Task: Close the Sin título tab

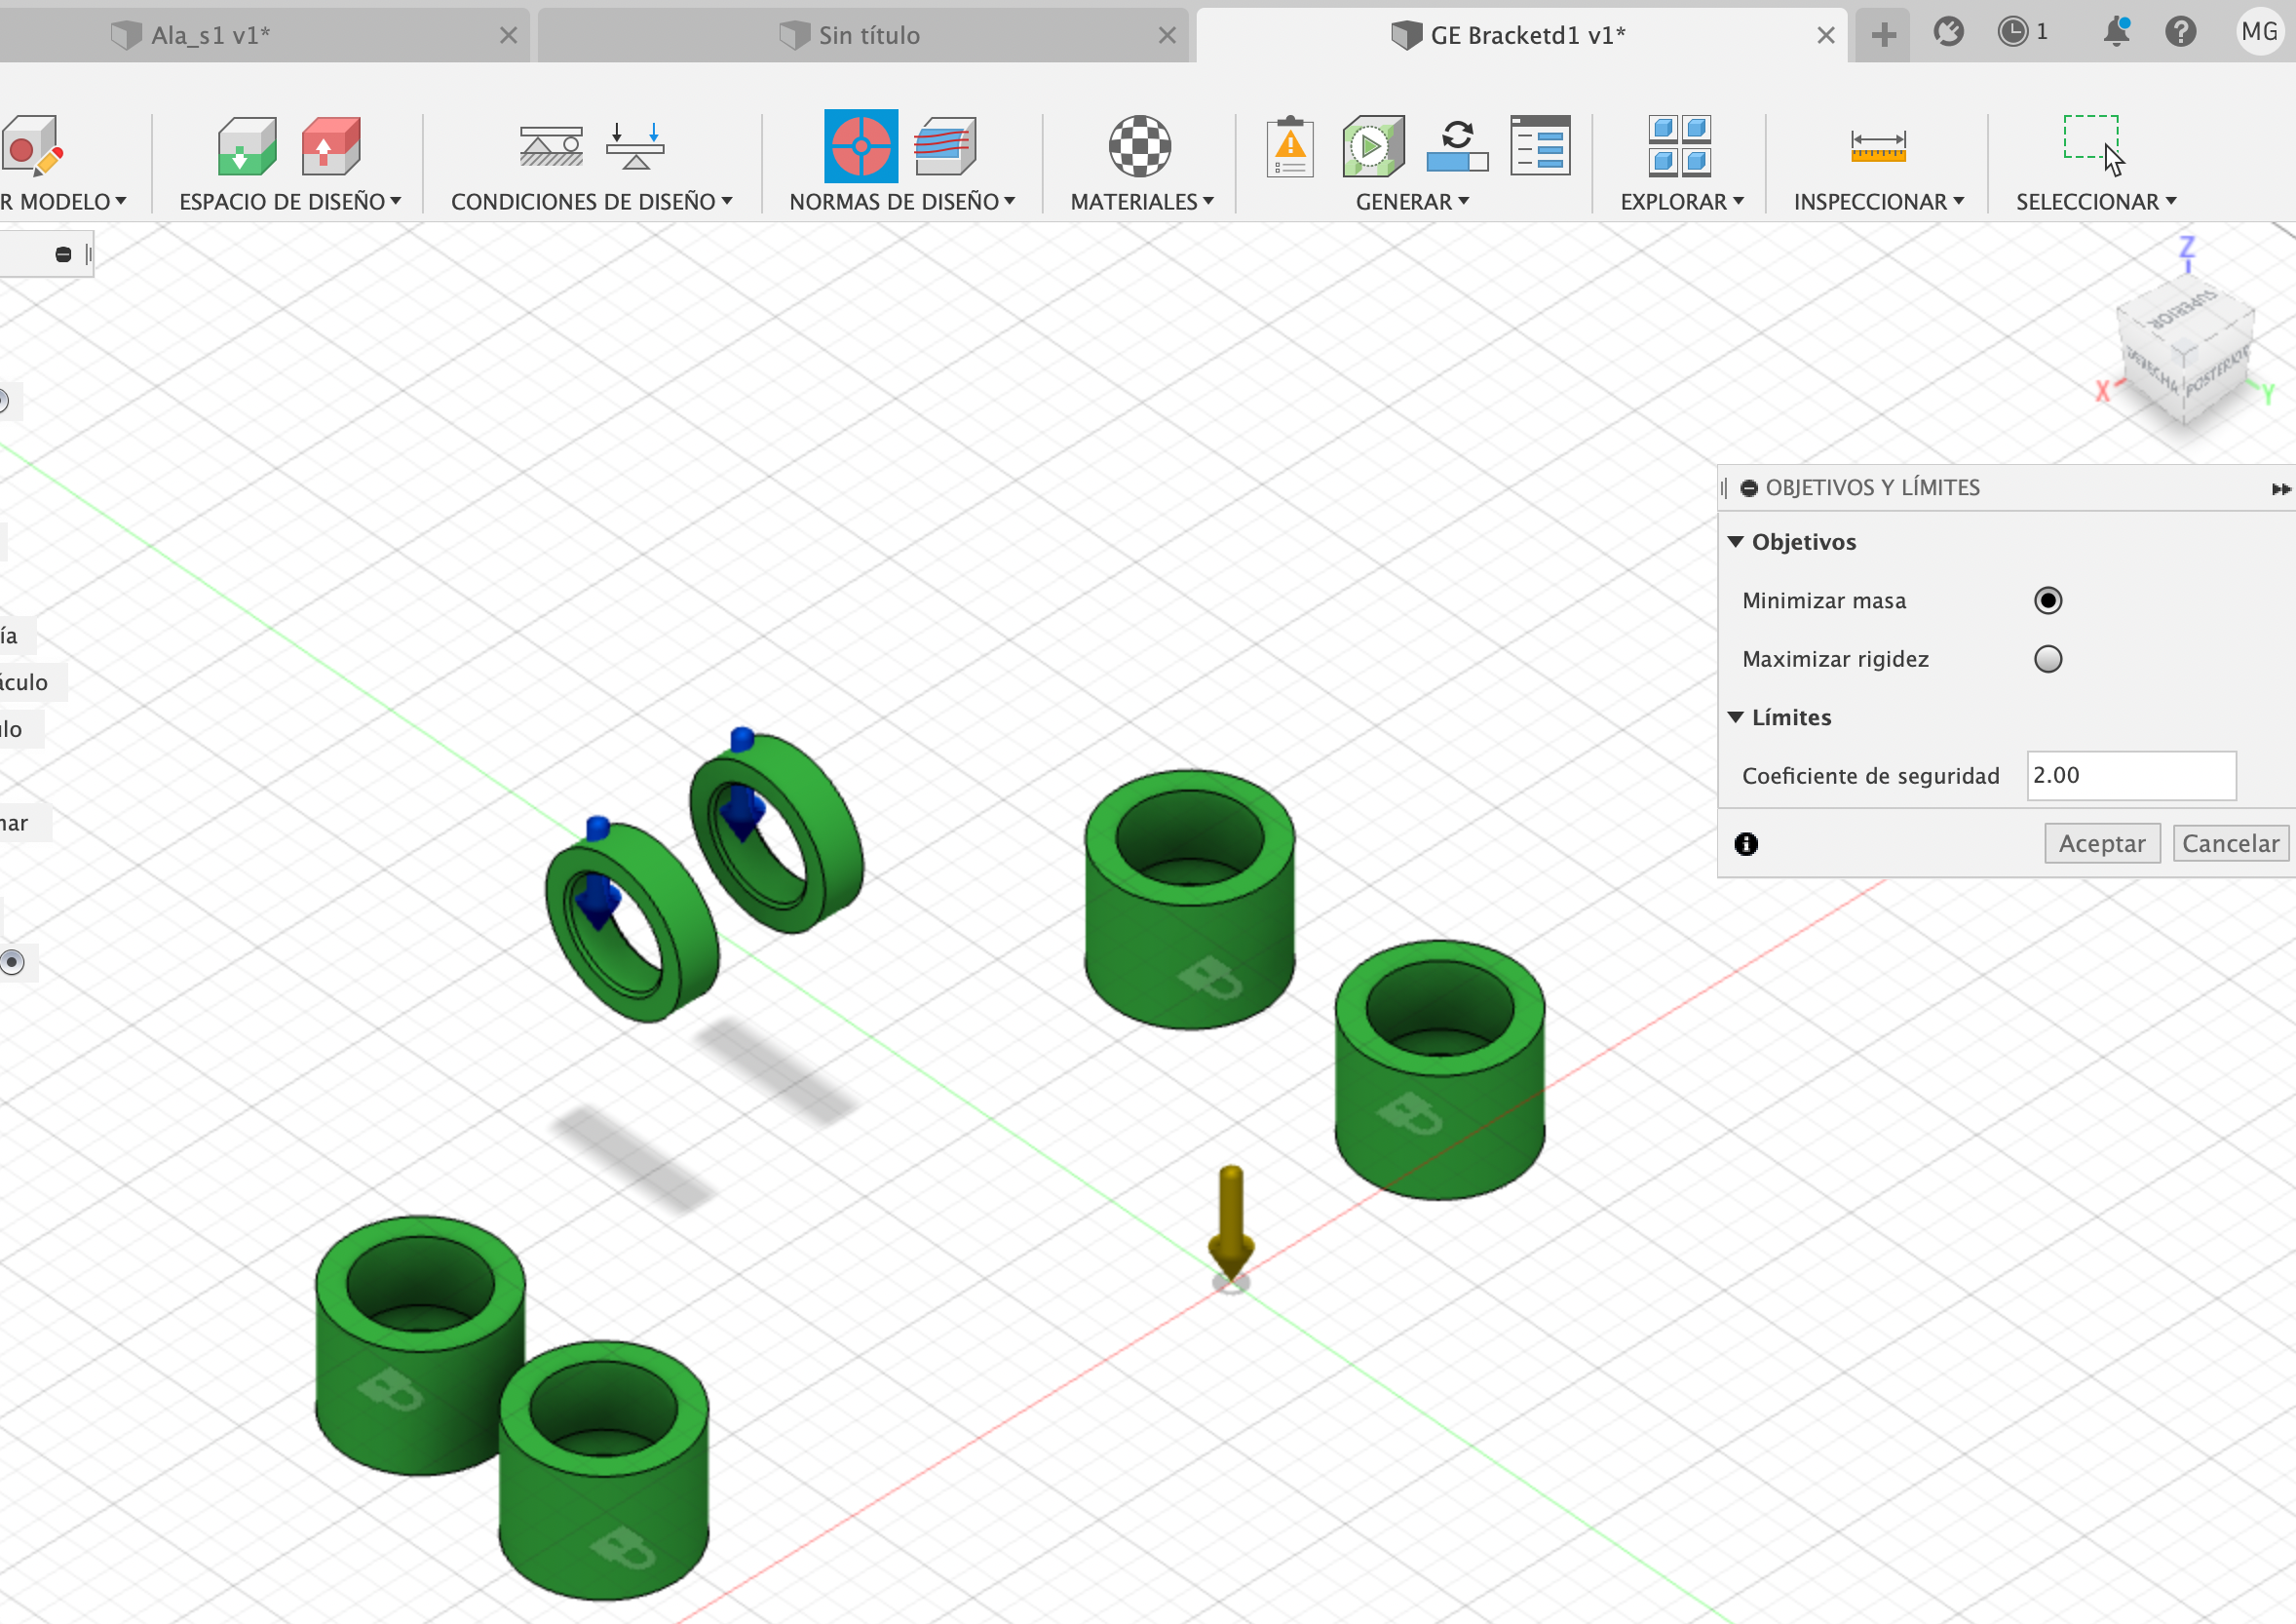Action: coord(1166,36)
